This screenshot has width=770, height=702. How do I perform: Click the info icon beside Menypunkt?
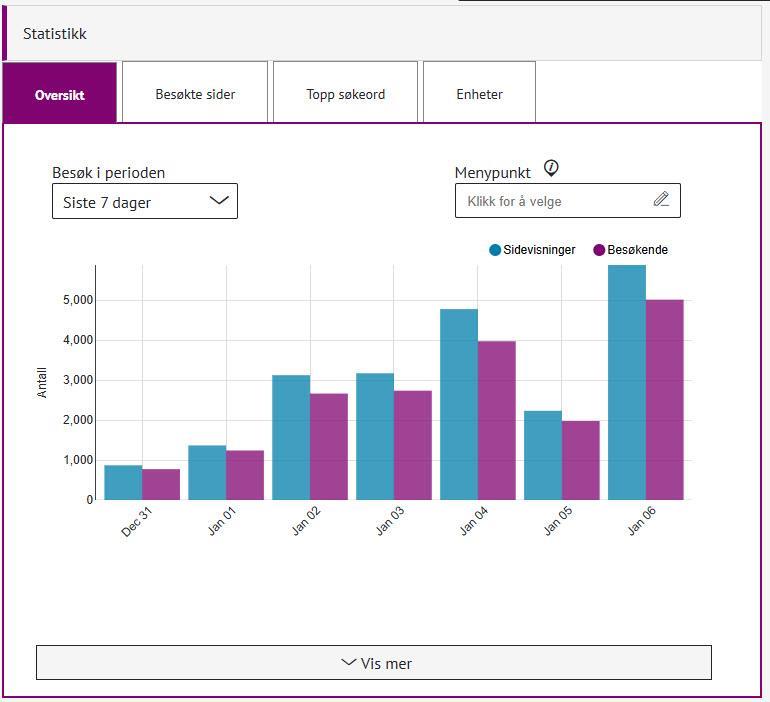pyautogui.click(x=551, y=168)
